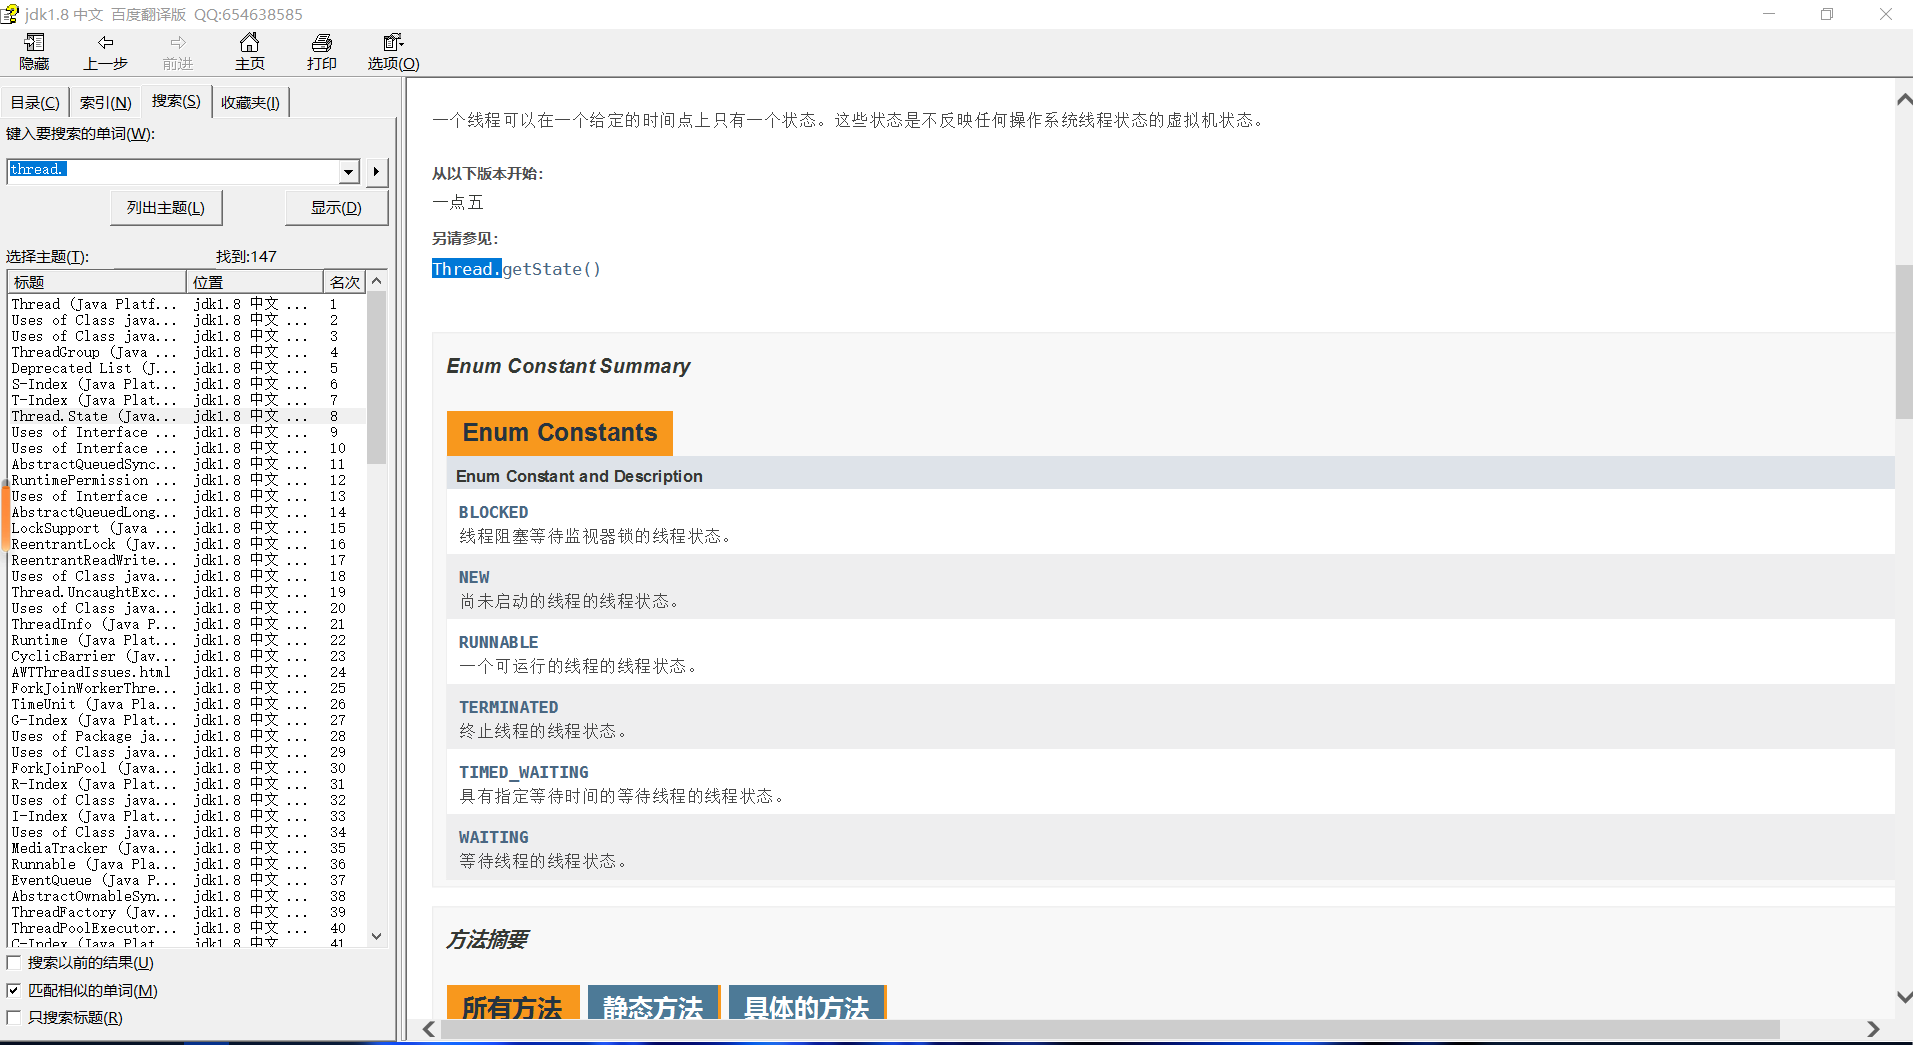Sort results by the 标题 column header
This screenshot has width=1913, height=1045.
click(x=97, y=282)
